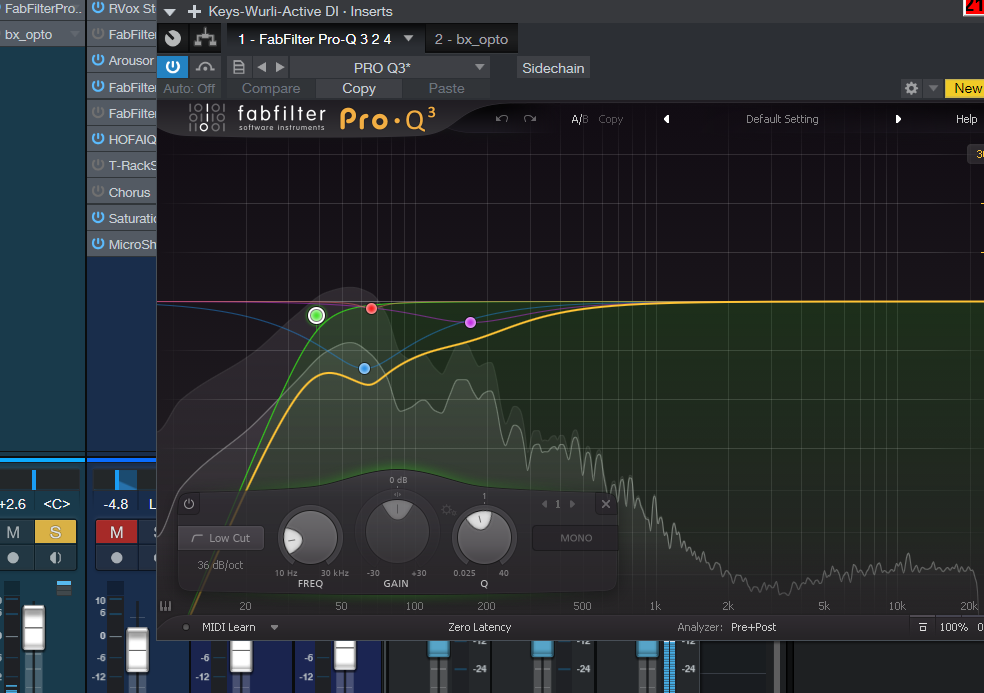984x693 pixels.
Task: Open the dropdown arrow next to FabFilter Pro-Q 3 tab
Action: pos(409,39)
